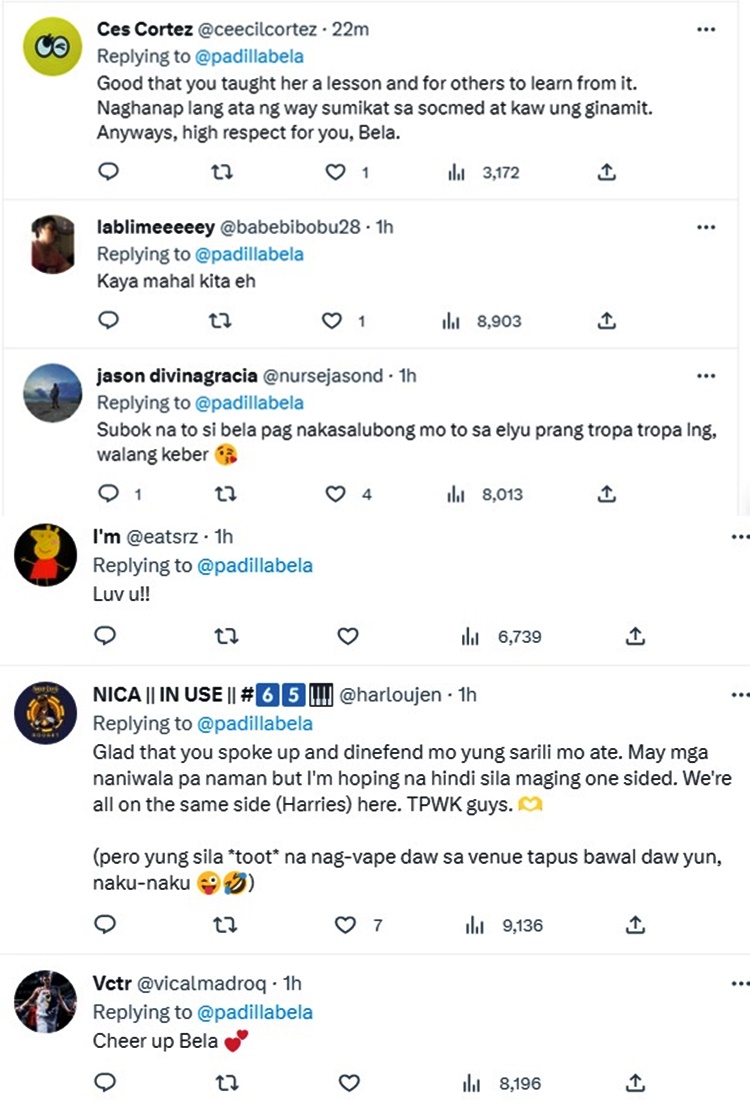Click jason divinagracia's profile picture
The image size is (750, 1100).
[x=52, y=393]
